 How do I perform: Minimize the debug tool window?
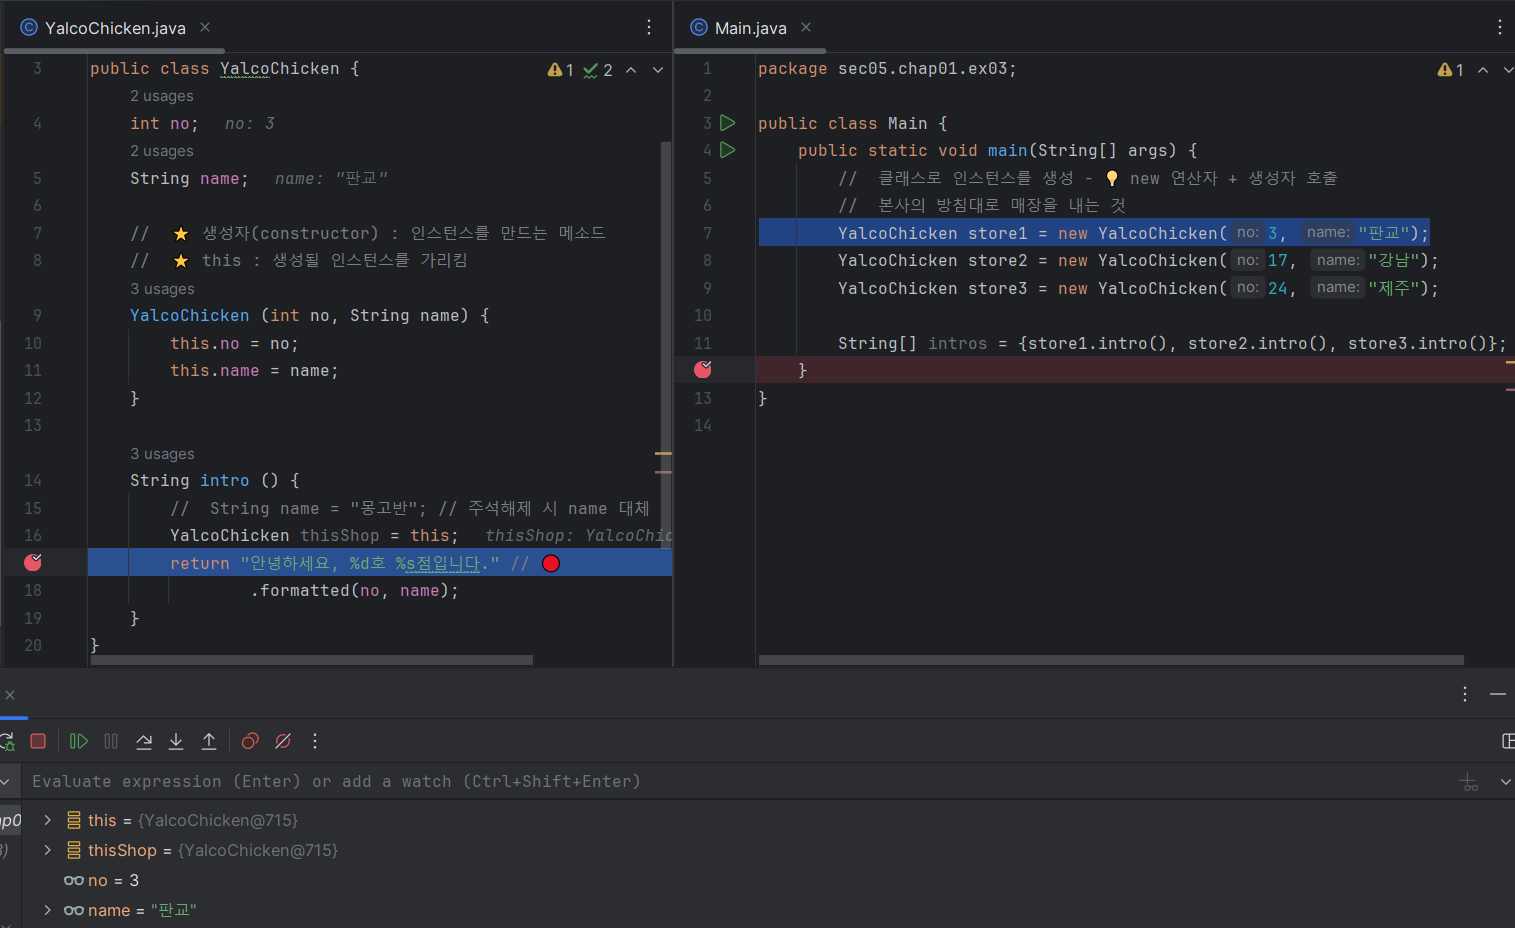[x=1498, y=694]
